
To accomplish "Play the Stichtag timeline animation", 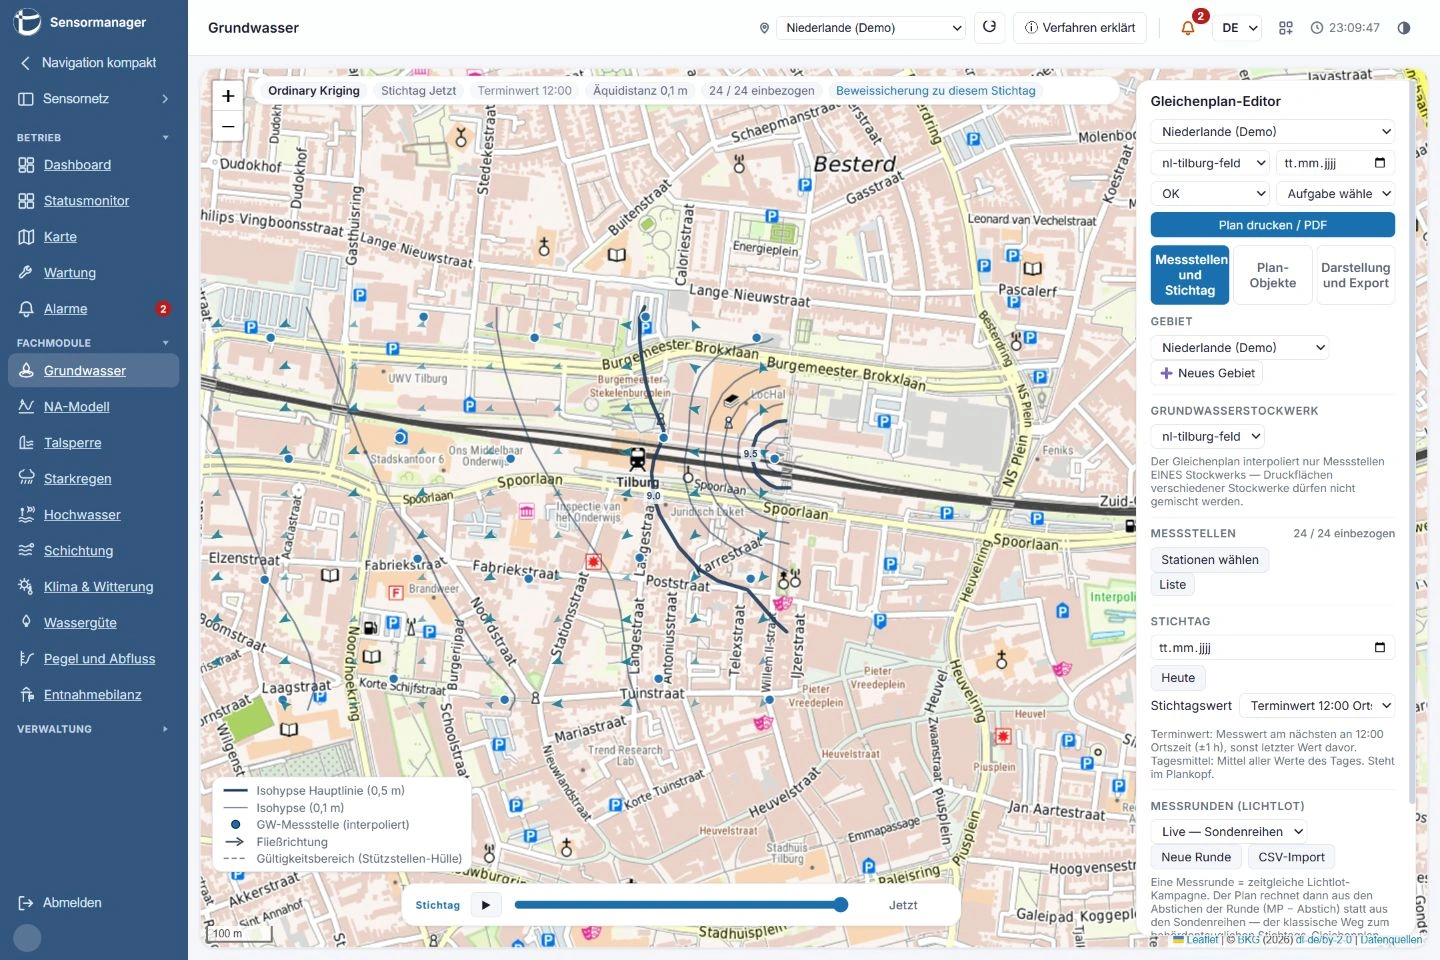I will tap(486, 905).
